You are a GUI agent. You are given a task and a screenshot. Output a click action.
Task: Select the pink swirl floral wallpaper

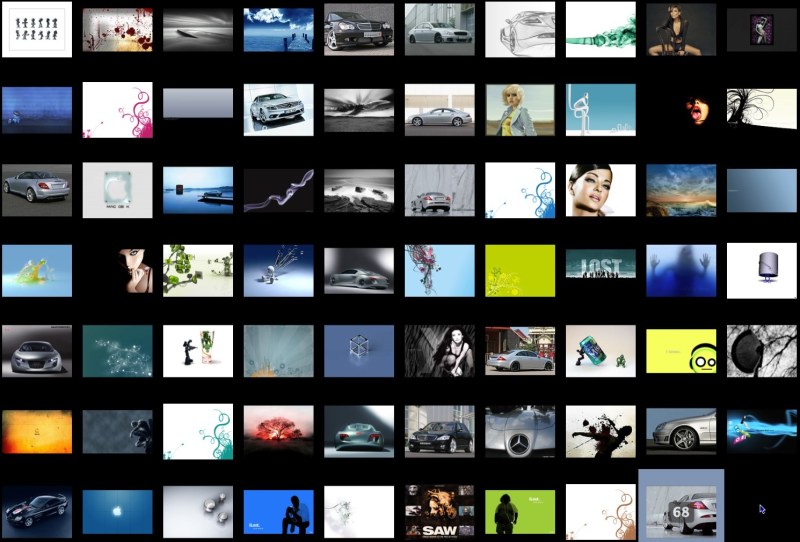coord(117,110)
